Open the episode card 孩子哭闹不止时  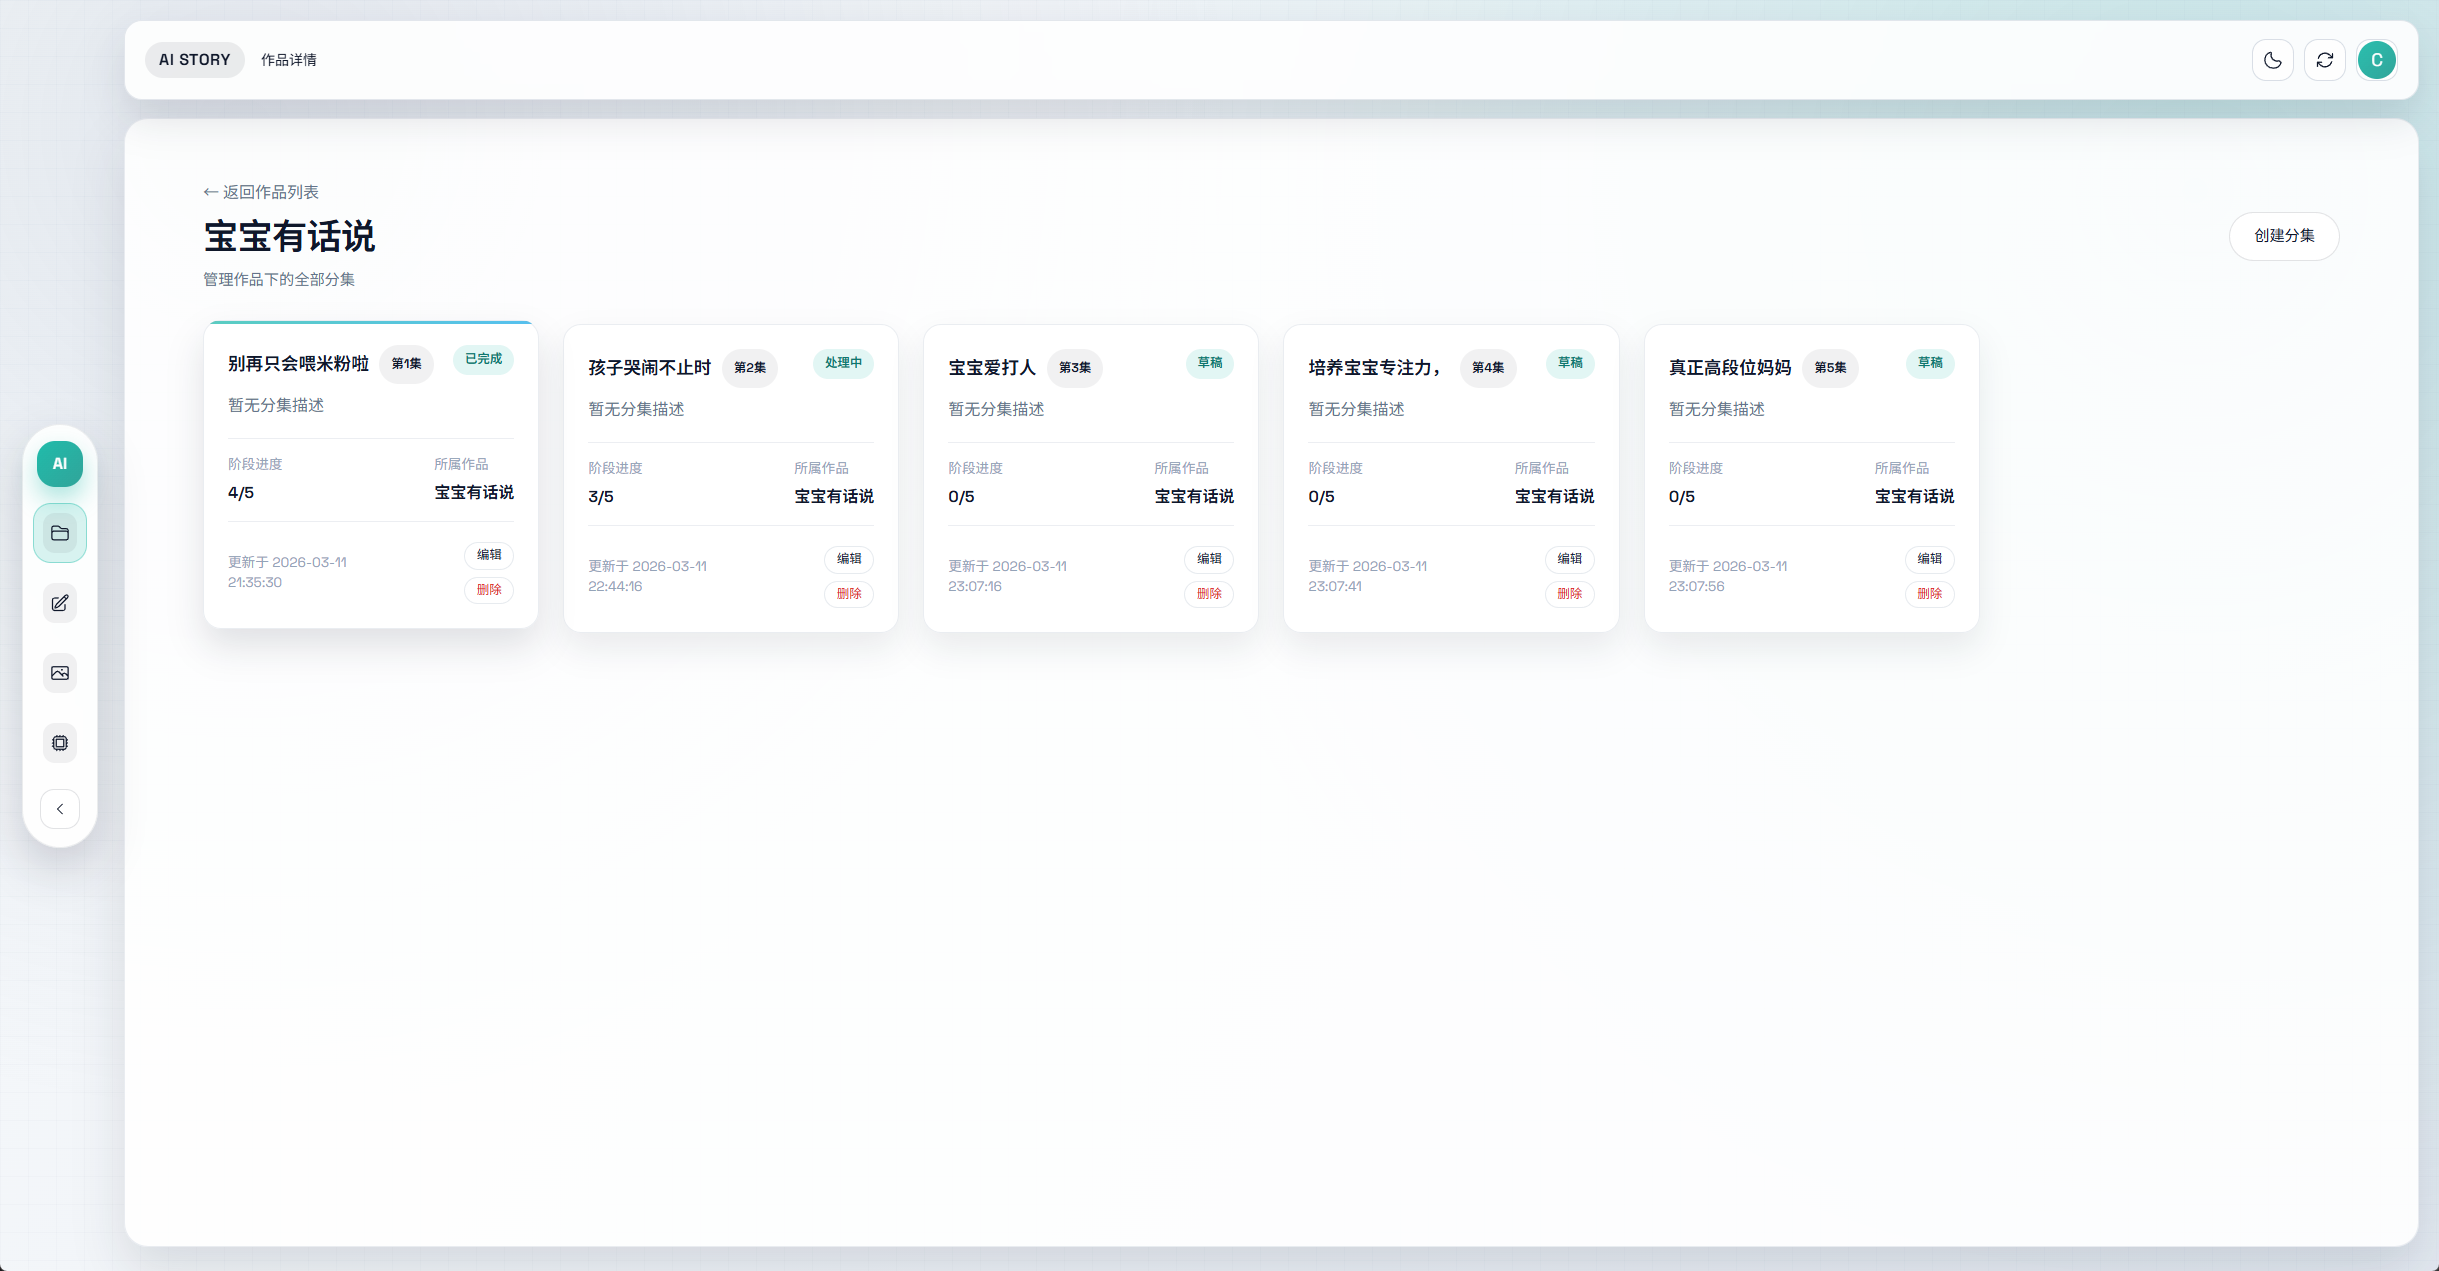point(731,478)
